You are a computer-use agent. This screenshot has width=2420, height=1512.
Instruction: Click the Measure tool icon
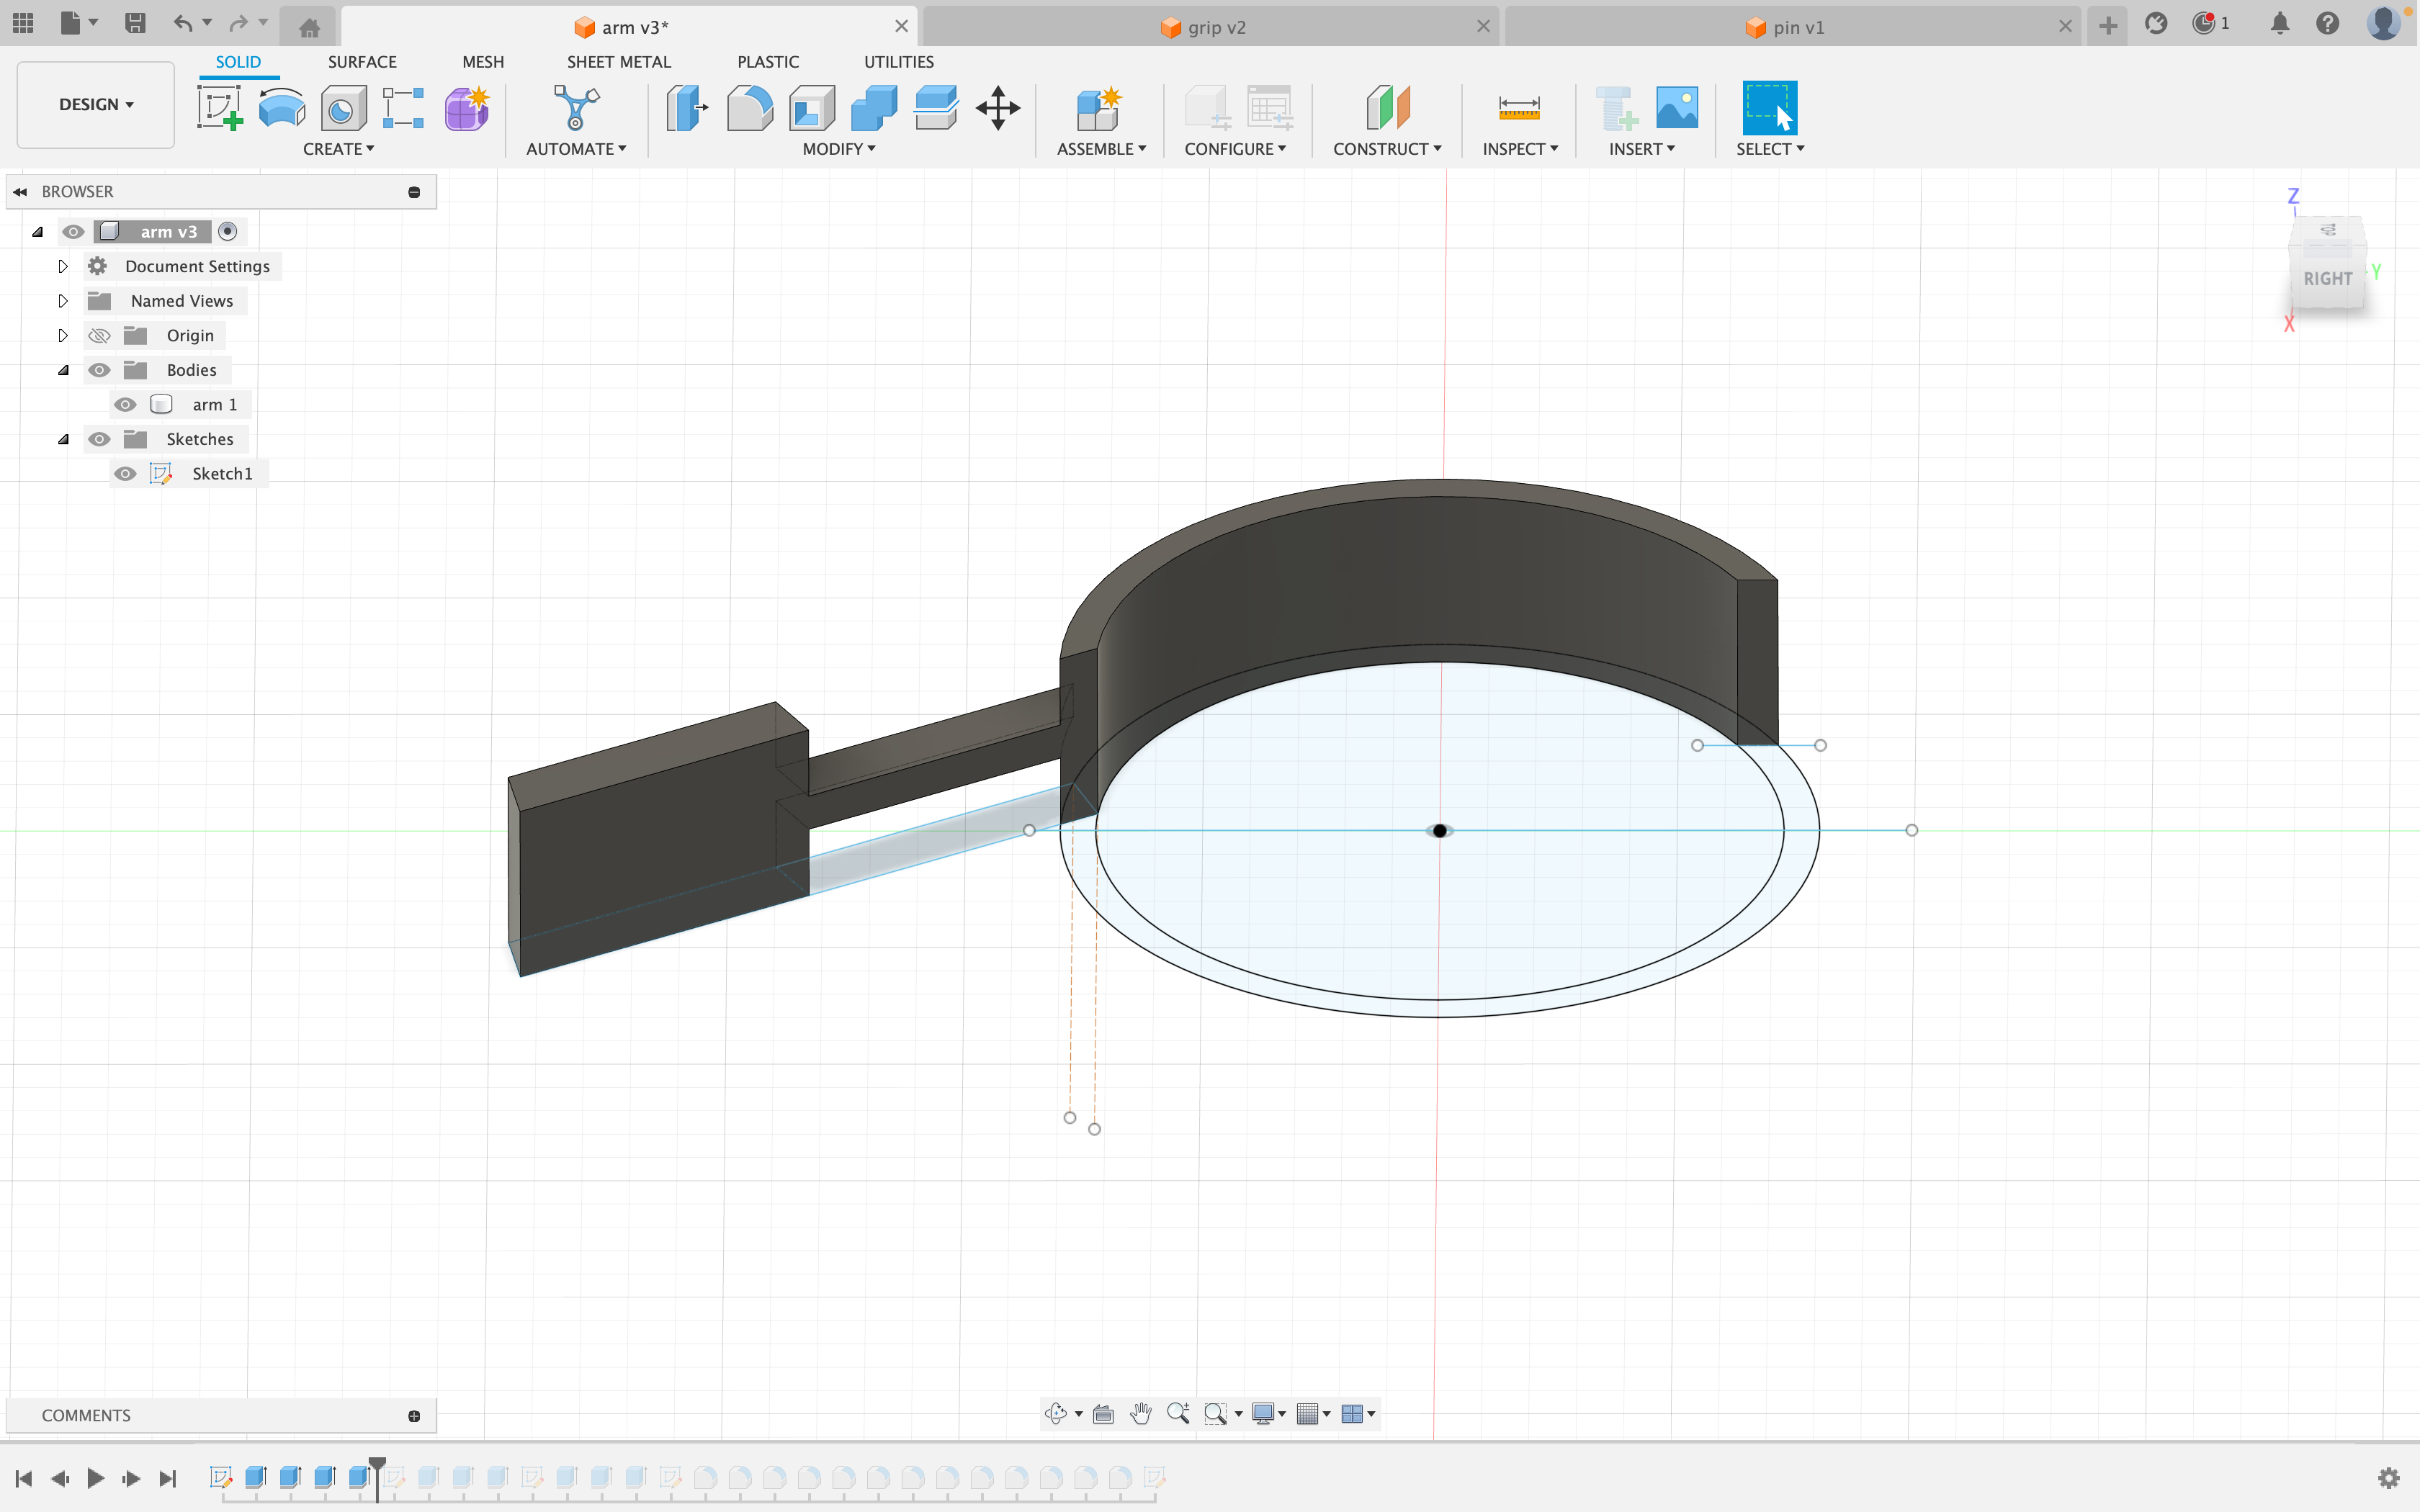point(1519,107)
